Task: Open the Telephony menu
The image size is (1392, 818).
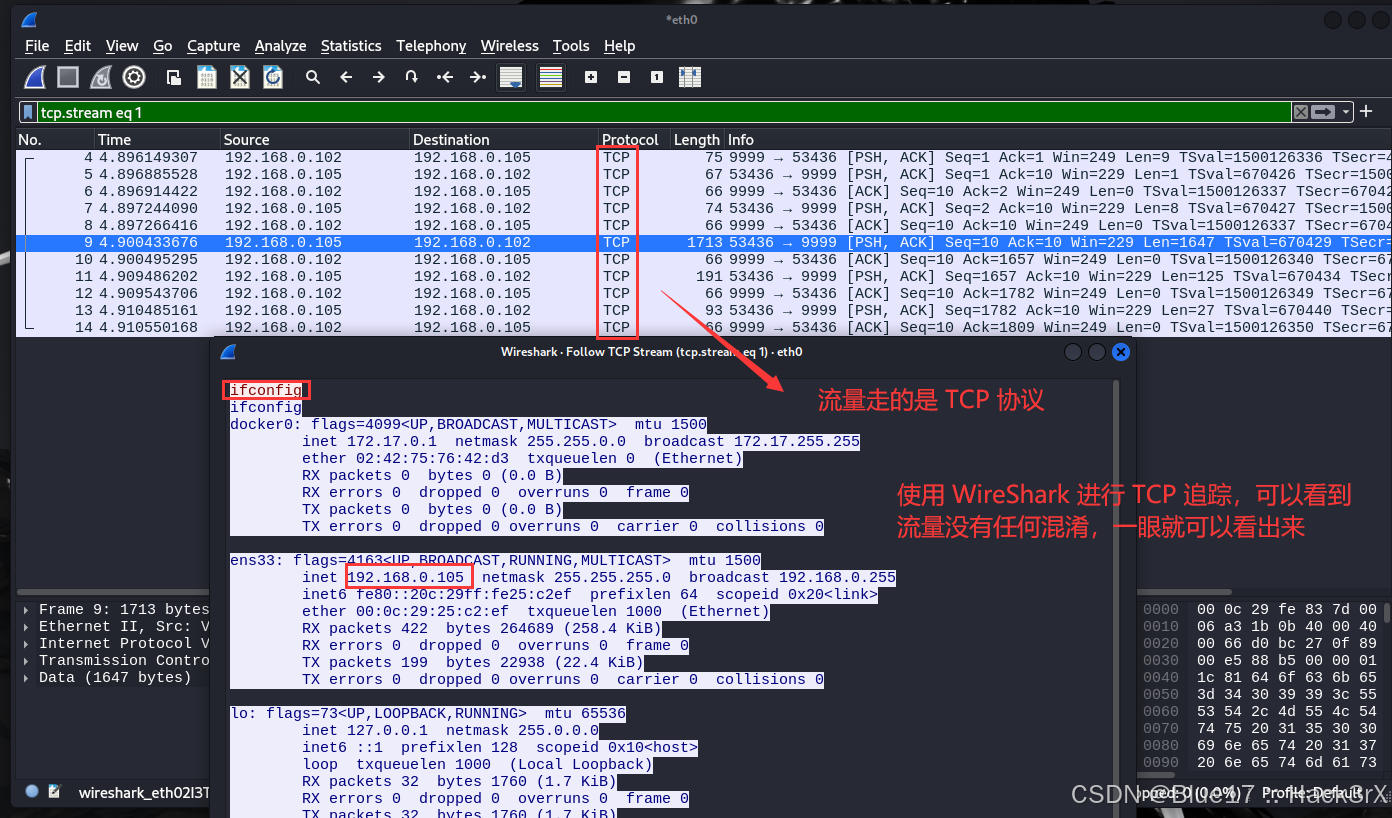Action: pos(431,46)
